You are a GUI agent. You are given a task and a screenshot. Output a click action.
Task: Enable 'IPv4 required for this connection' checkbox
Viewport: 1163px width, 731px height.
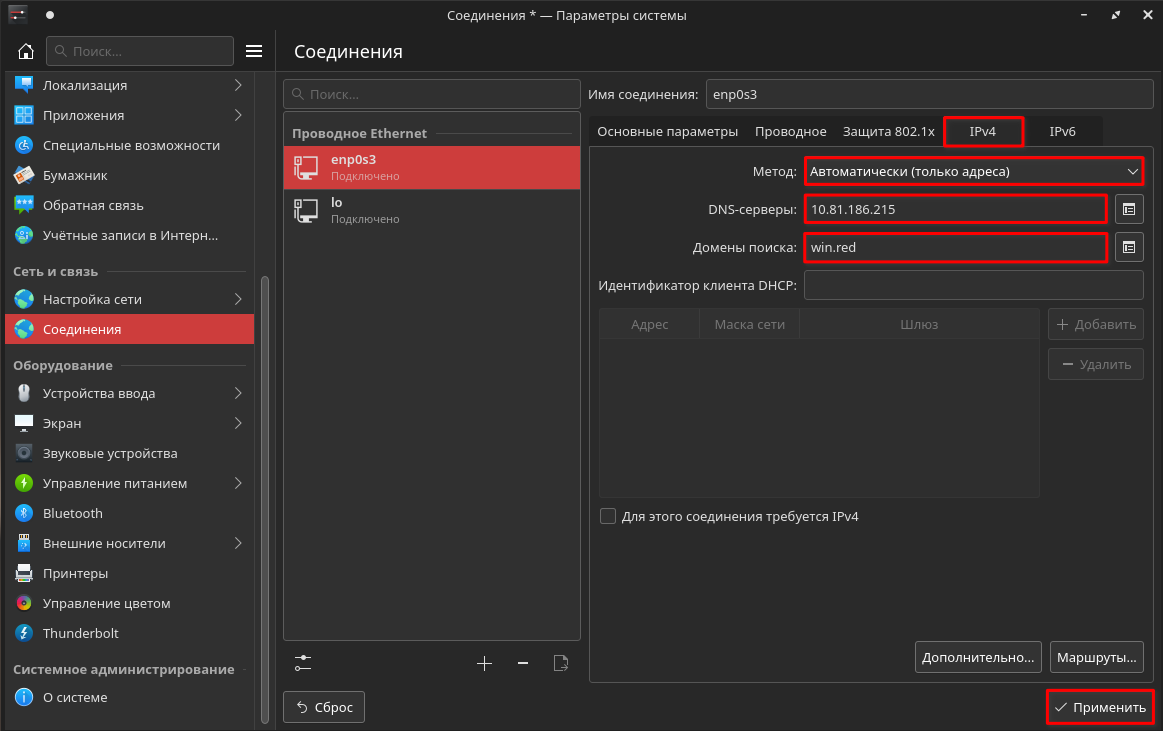tap(608, 517)
